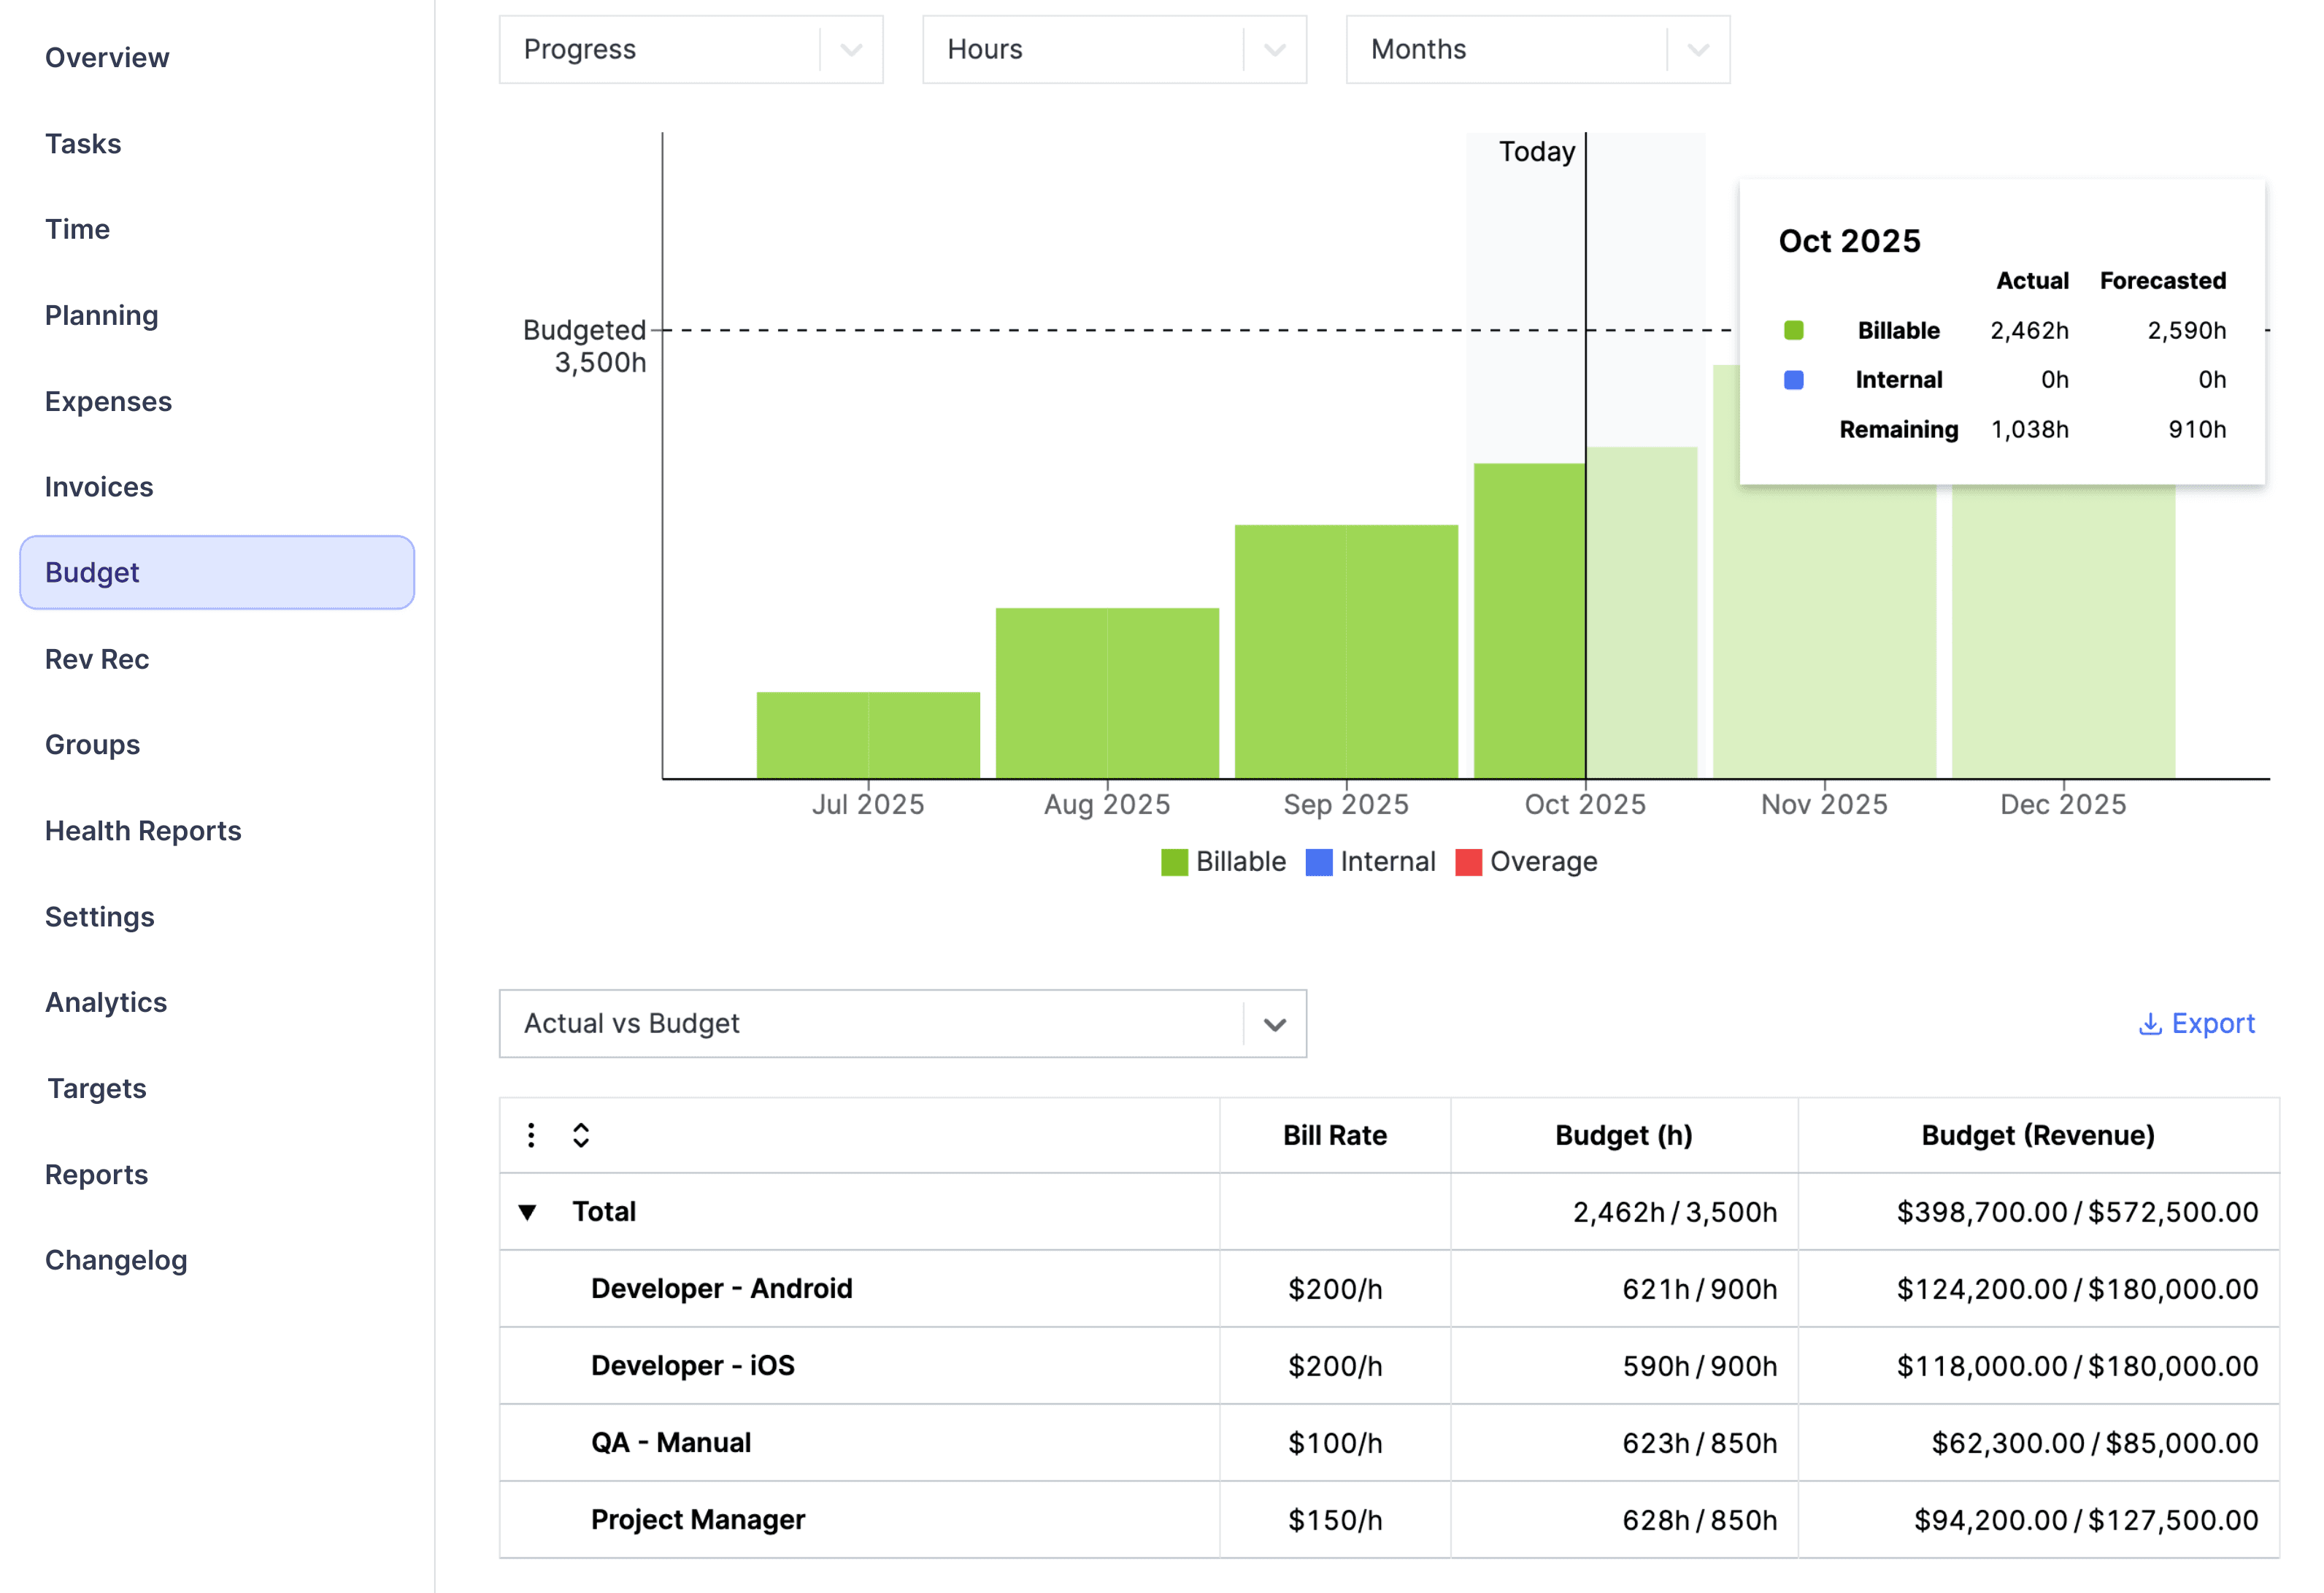Switch to Health Reports page
Image resolution: width=2324 pixels, height=1593 pixels.
(143, 831)
